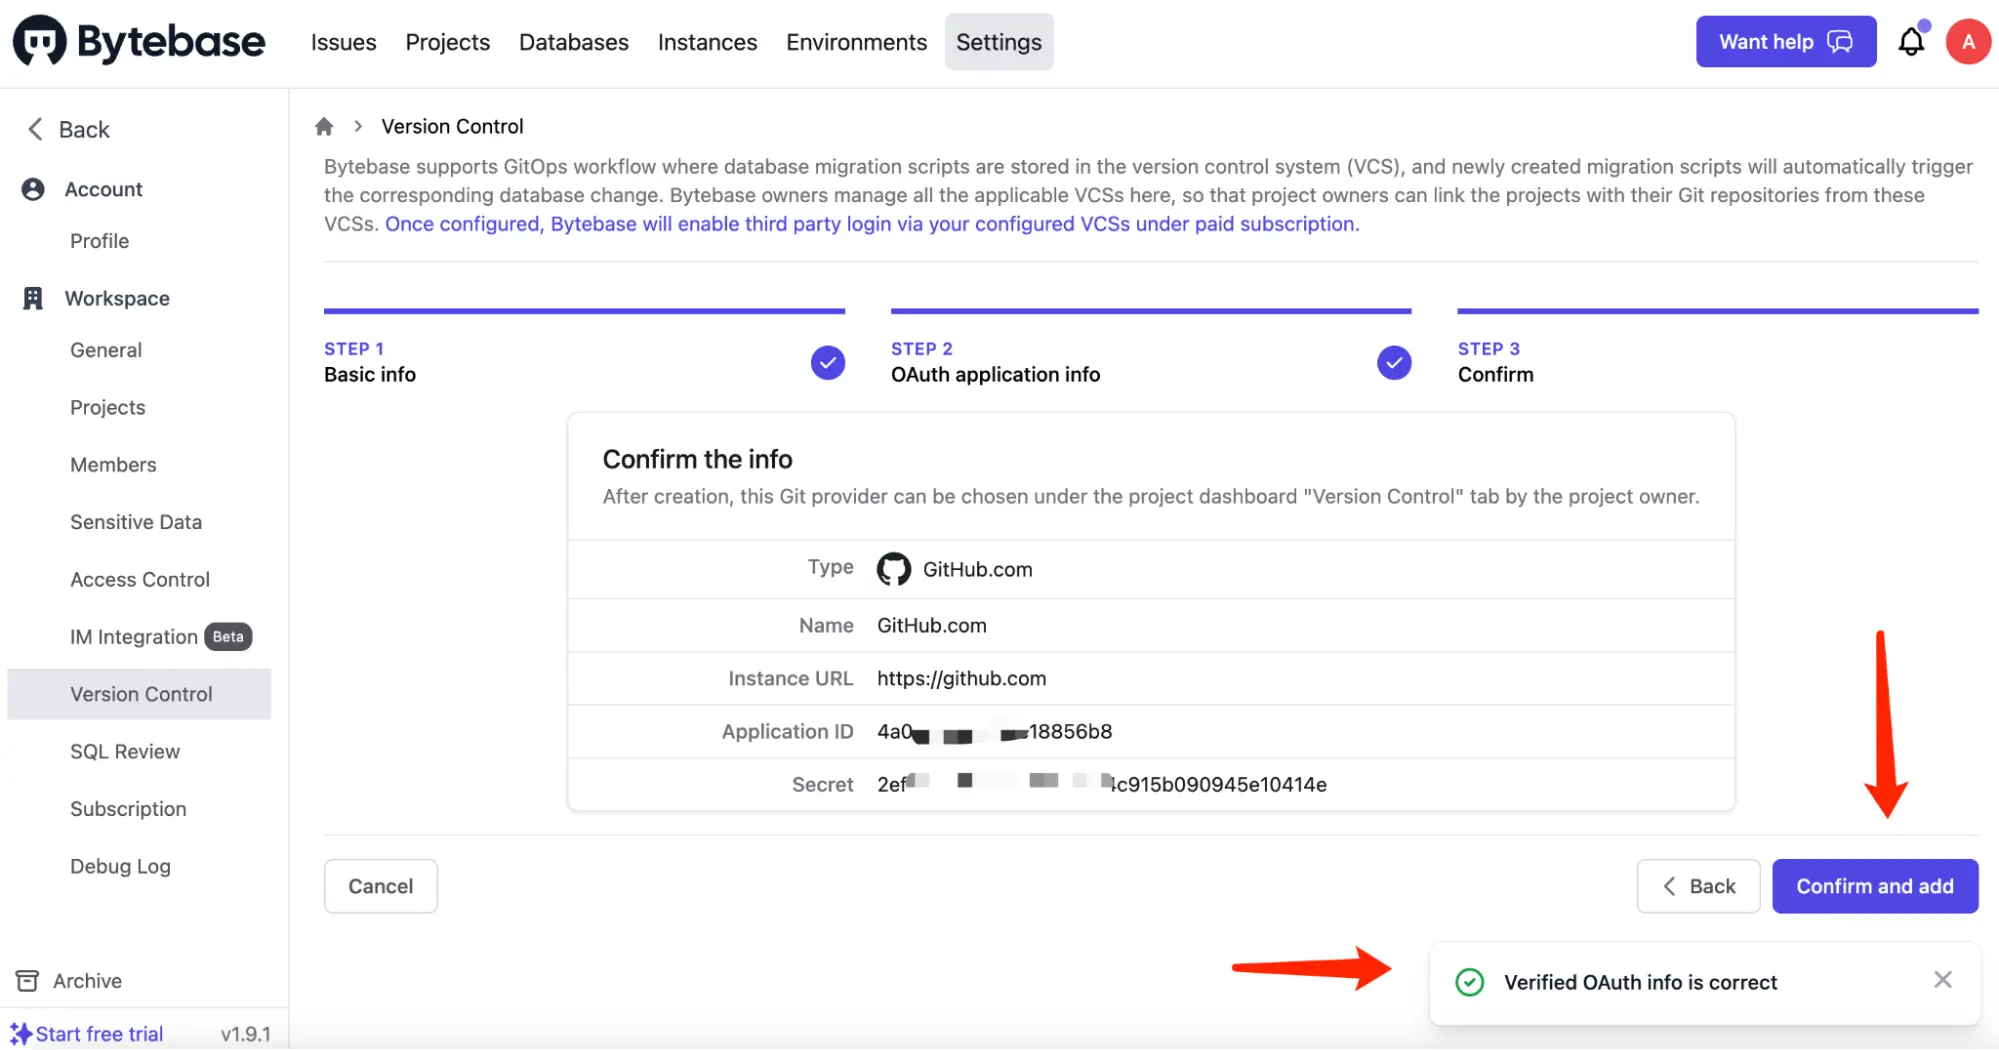The height and width of the screenshot is (1050, 1999).
Task: Open Projects in the sidebar
Action: tap(107, 407)
